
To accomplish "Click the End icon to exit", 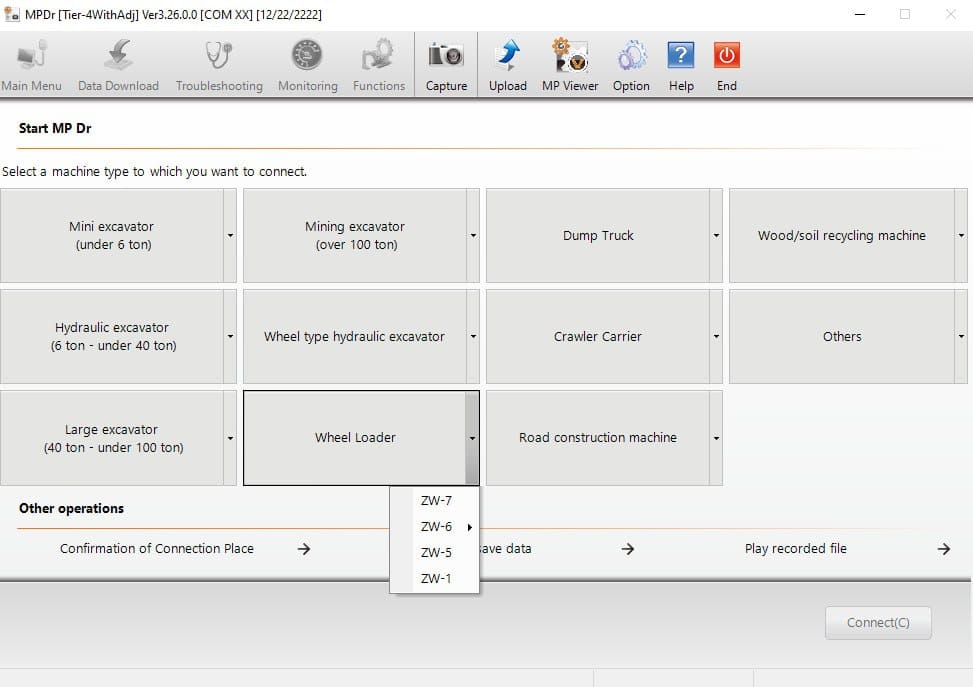I will tap(726, 63).
